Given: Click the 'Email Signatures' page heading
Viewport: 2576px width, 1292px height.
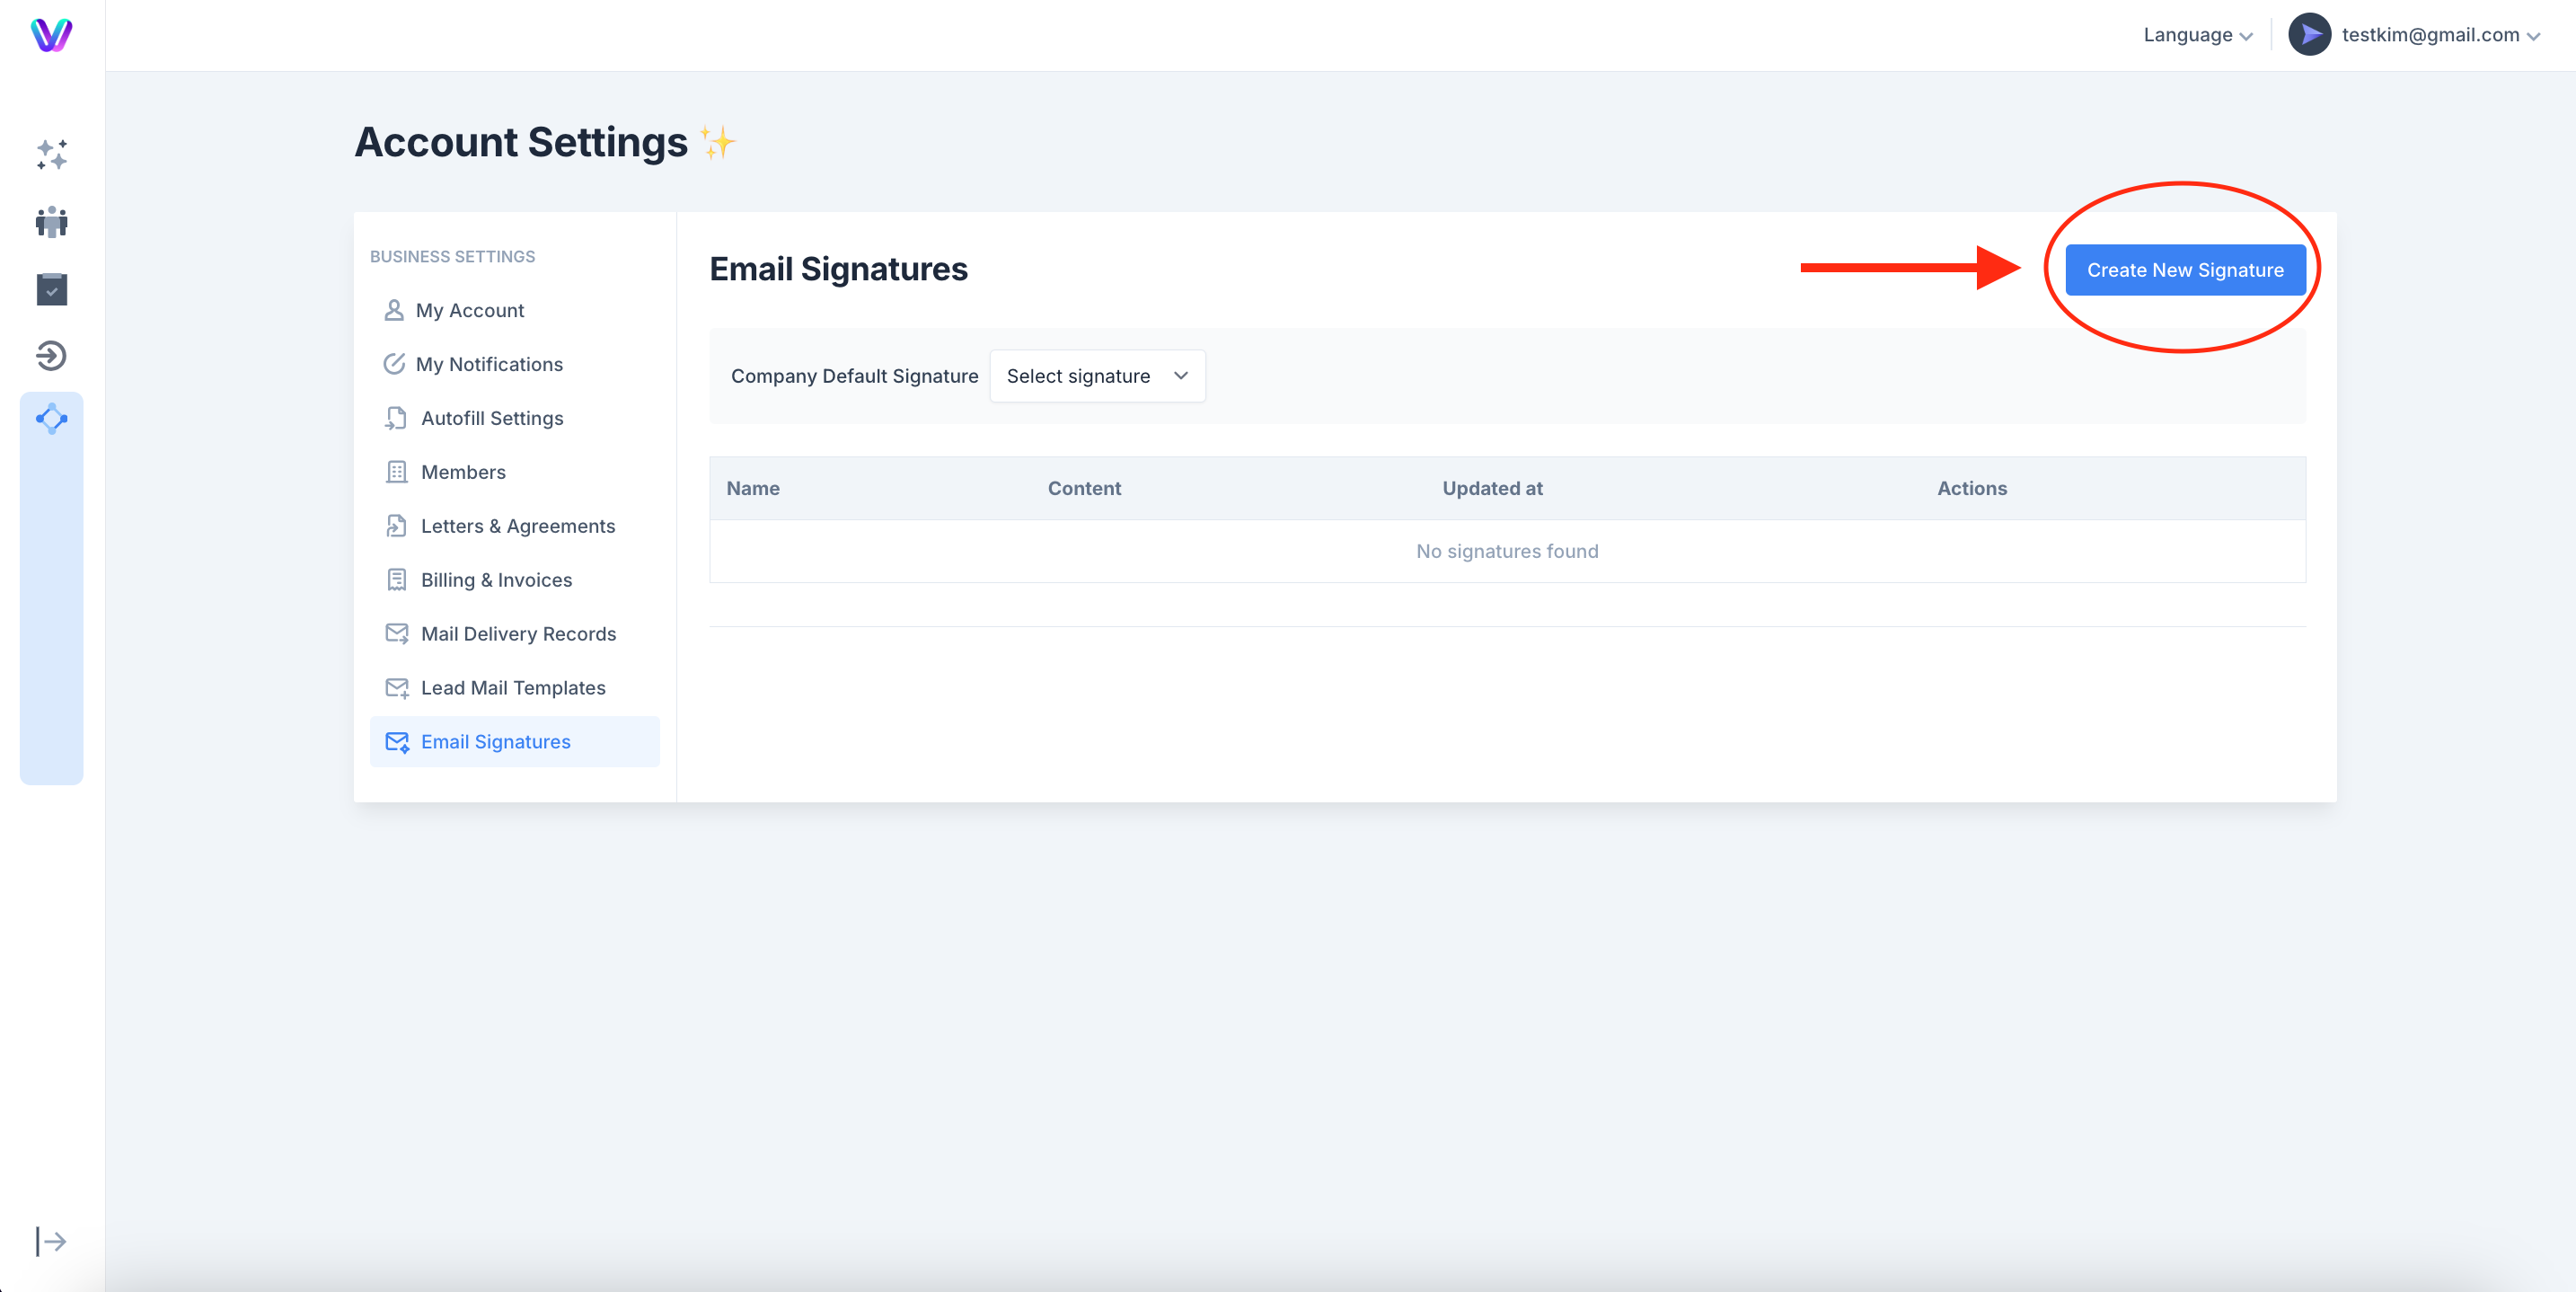Looking at the screenshot, I should pyautogui.click(x=838, y=269).
